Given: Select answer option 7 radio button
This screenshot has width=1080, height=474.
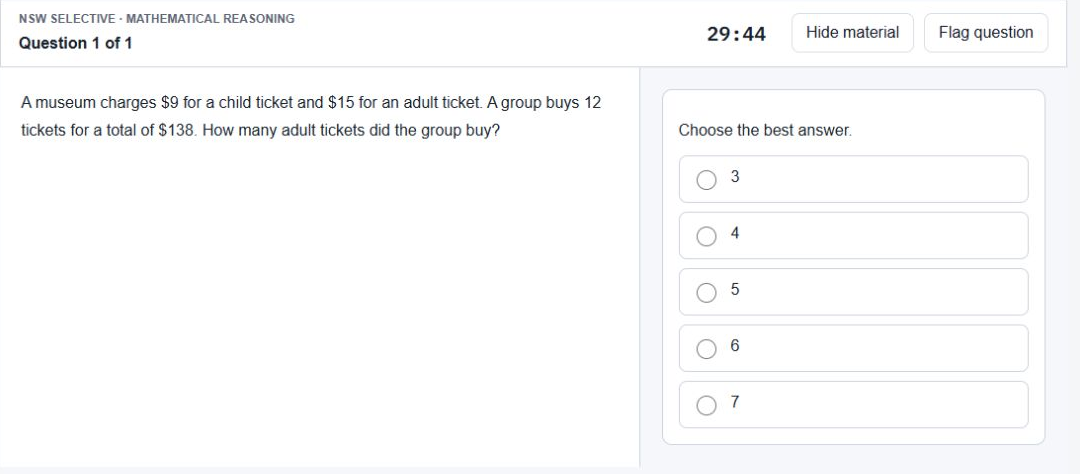Looking at the screenshot, I should pos(706,406).
